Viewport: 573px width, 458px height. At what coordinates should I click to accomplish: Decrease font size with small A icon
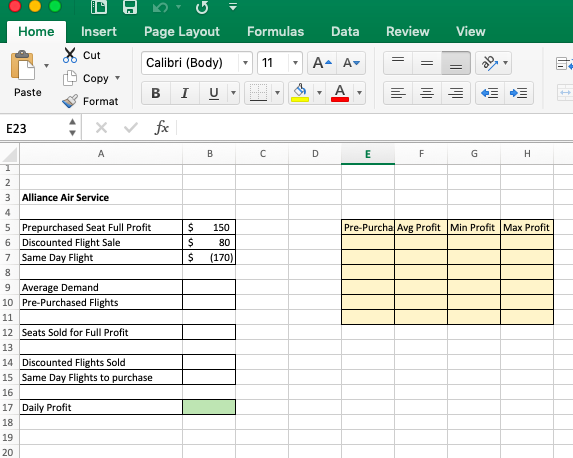click(351, 63)
